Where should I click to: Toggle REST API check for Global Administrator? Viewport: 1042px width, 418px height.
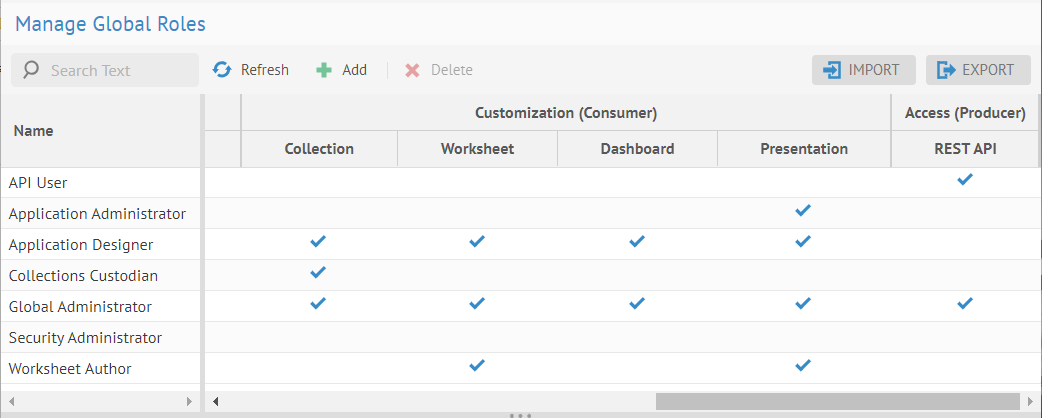(x=965, y=304)
